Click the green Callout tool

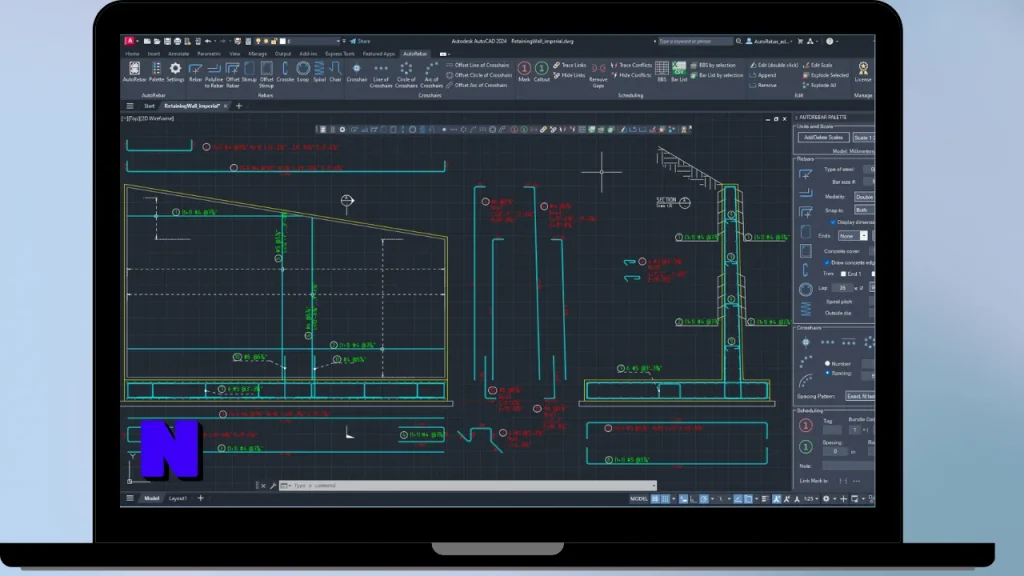coord(541,71)
